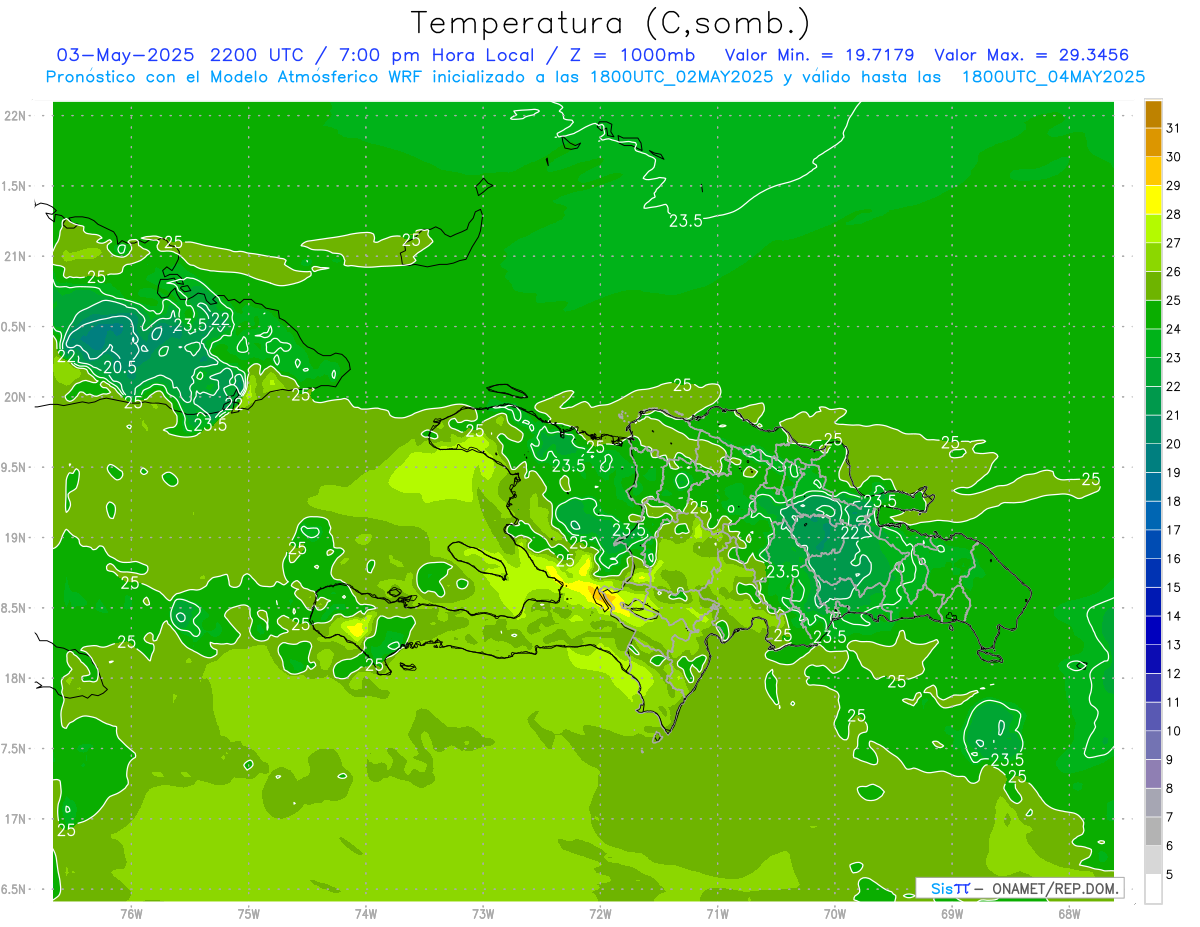The image size is (1200, 927).
Task: Click the title 'Temperatura (C,somb.)'
Action: (x=611, y=24)
